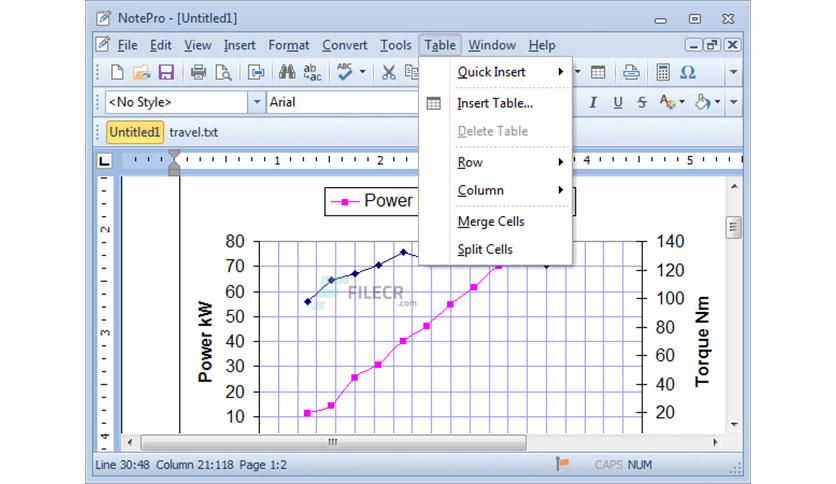Run ABC spell check
The height and width of the screenshot is (484, 836).
click(345, 72)
